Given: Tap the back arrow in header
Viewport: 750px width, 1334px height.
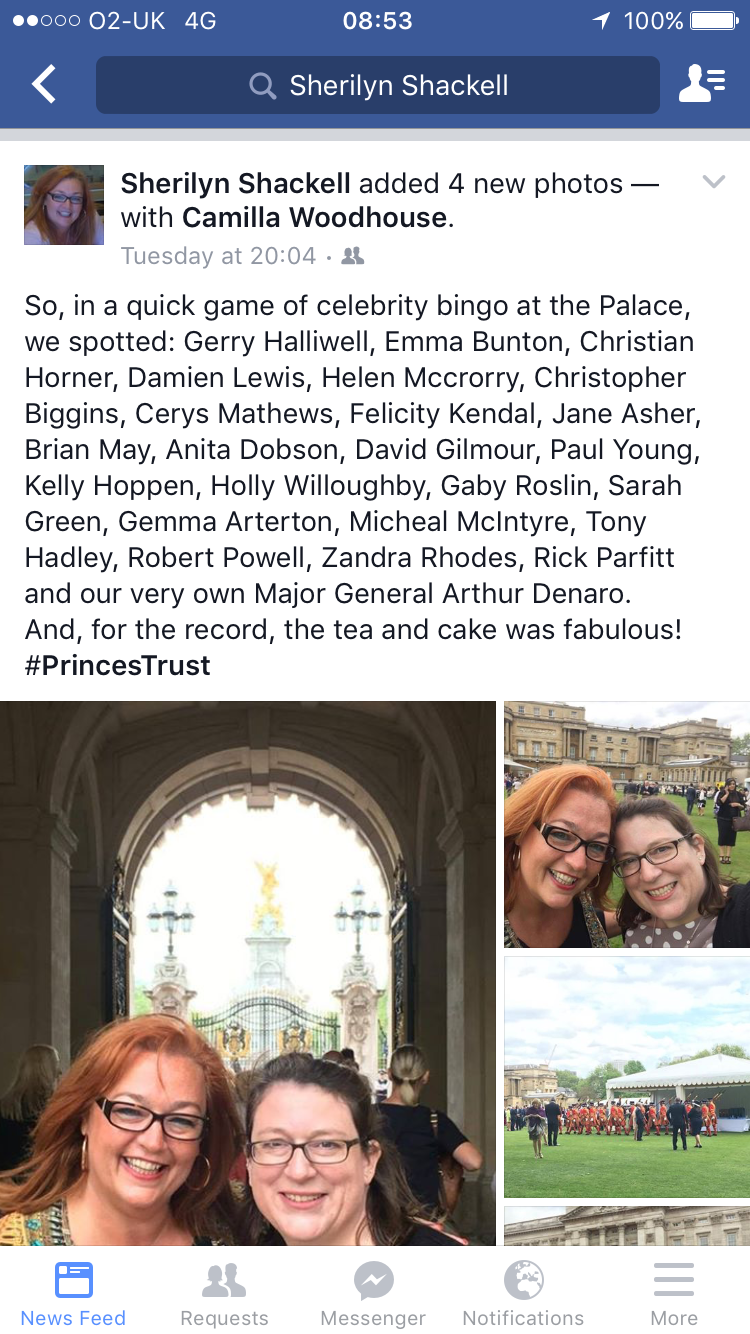Looking at the screenshot, I should 44,85.
